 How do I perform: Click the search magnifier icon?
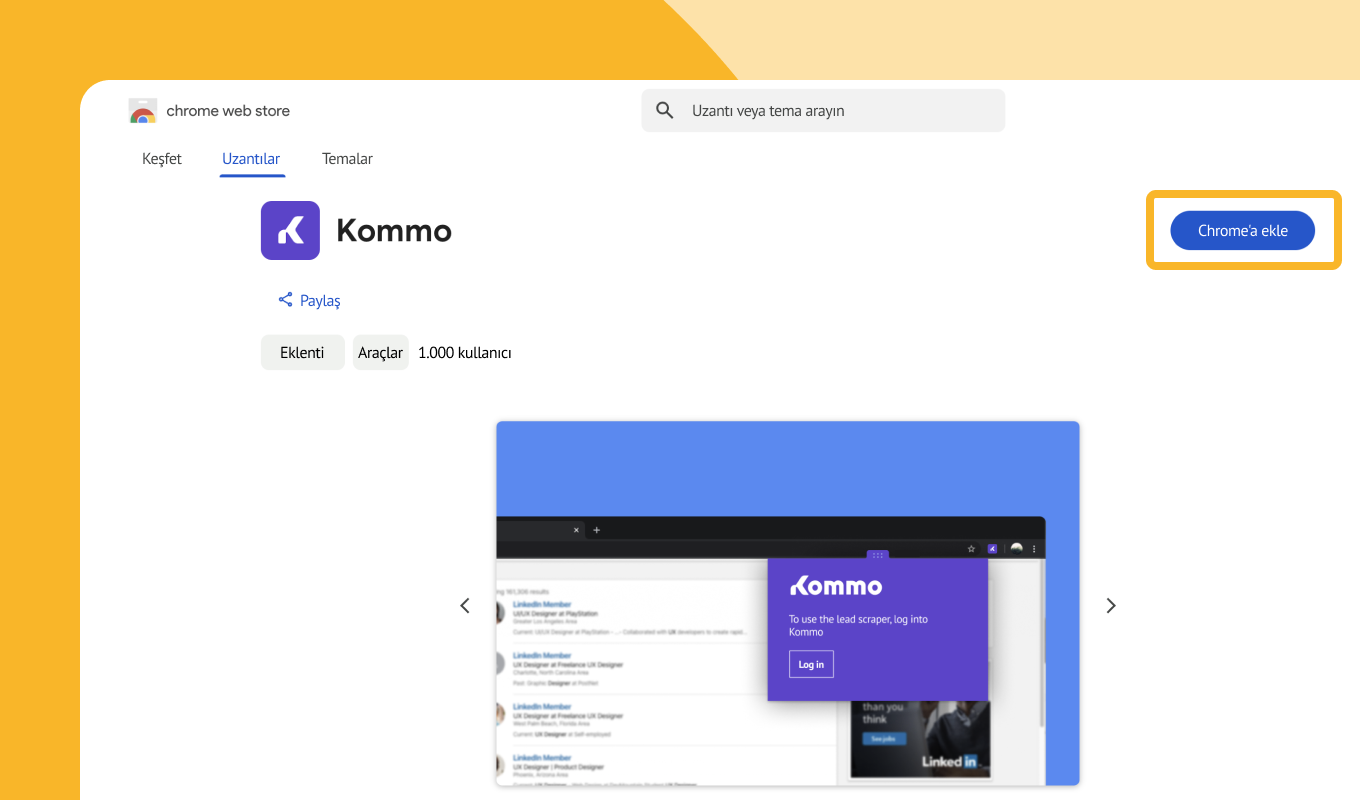pyautogui.click(x=665, y=110)
